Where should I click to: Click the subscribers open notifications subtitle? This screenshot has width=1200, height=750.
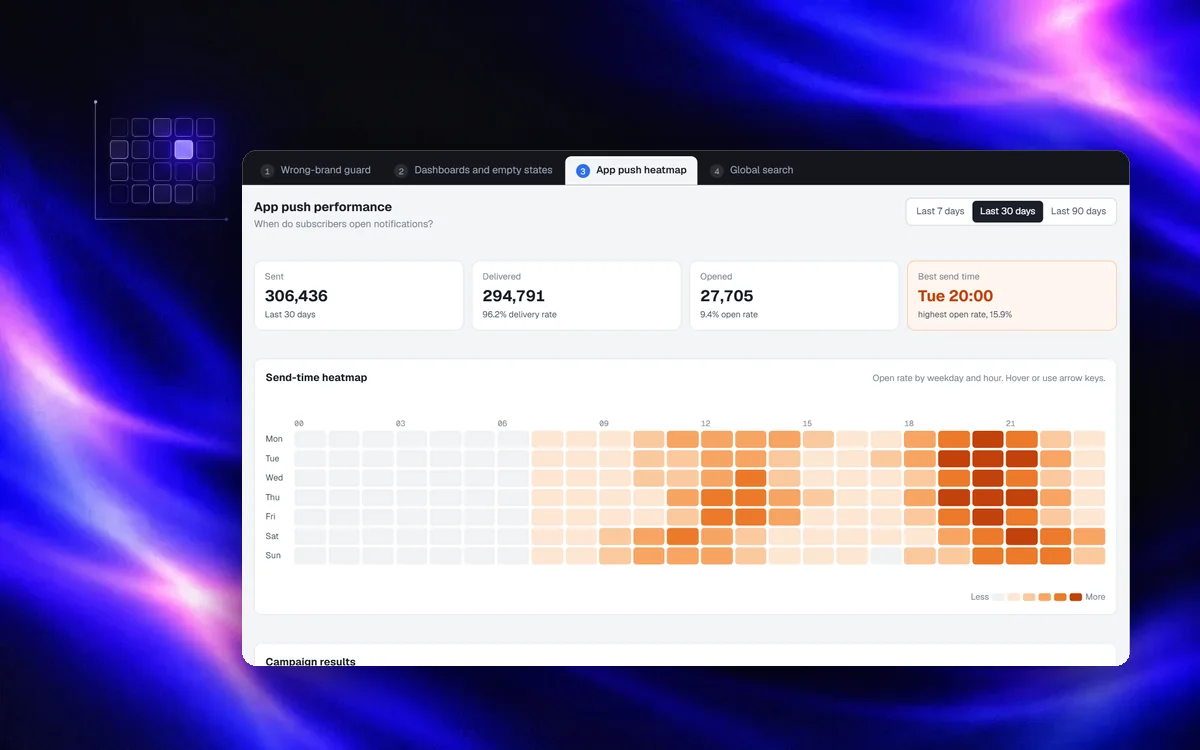(343, 224)
